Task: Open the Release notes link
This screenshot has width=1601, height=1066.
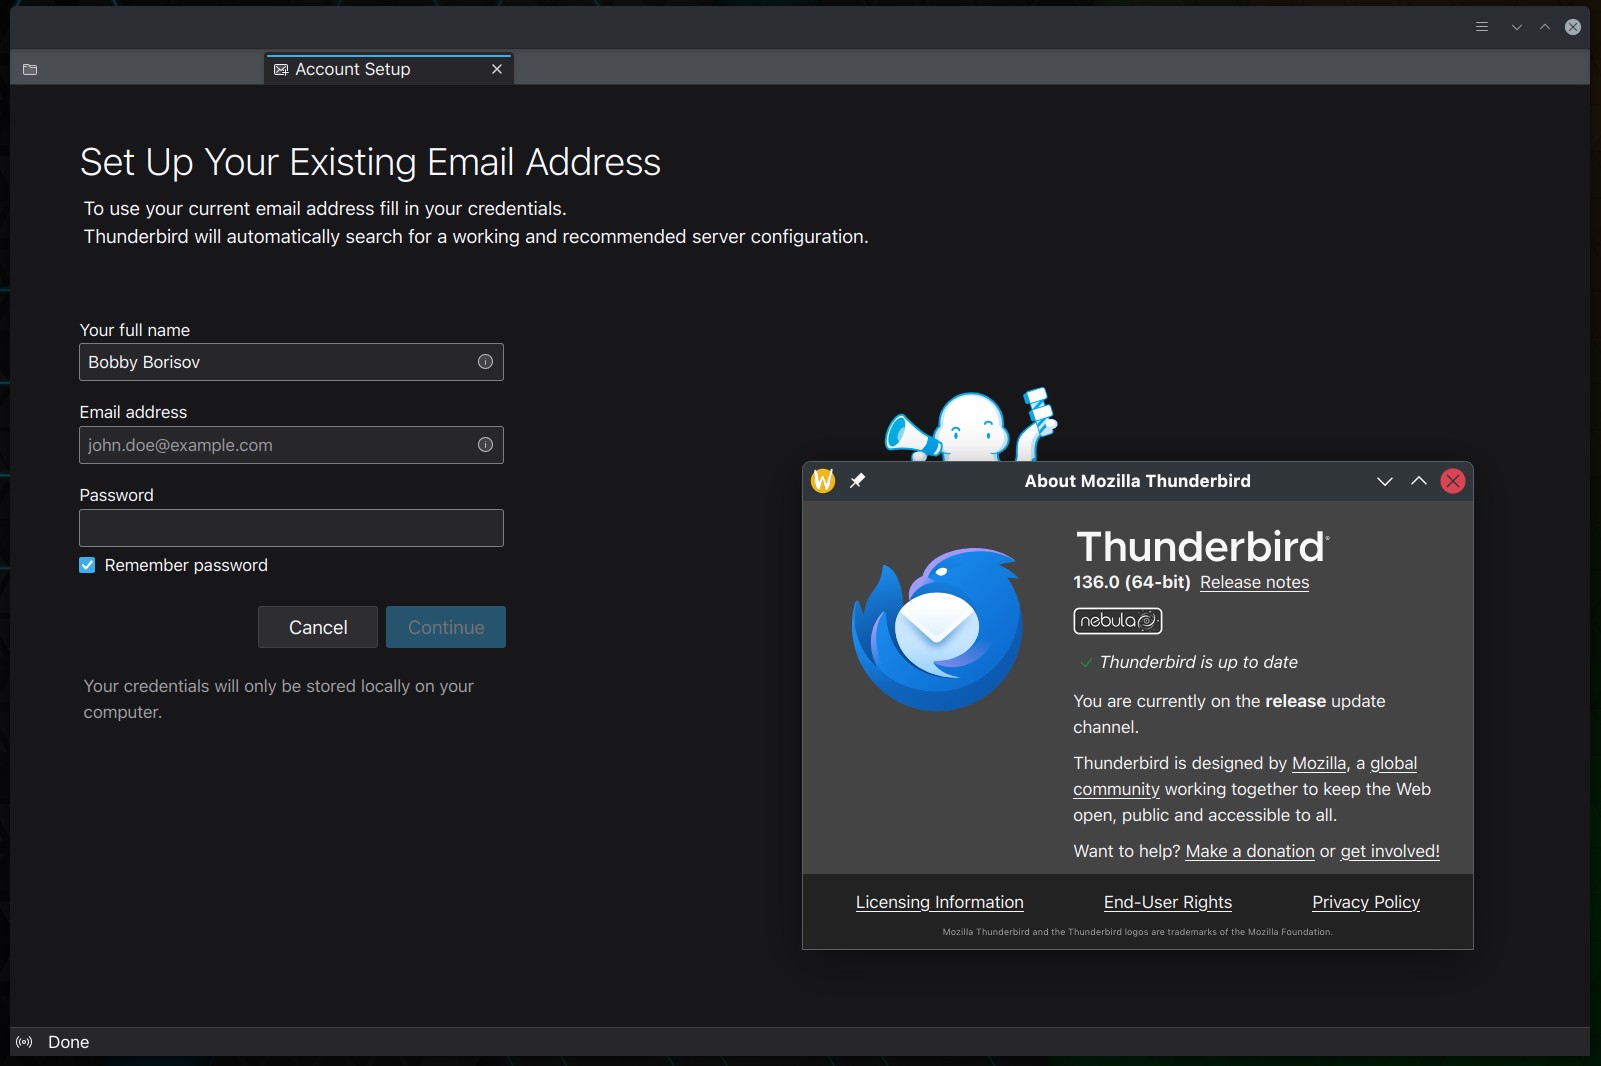Action: point(1254,582)
